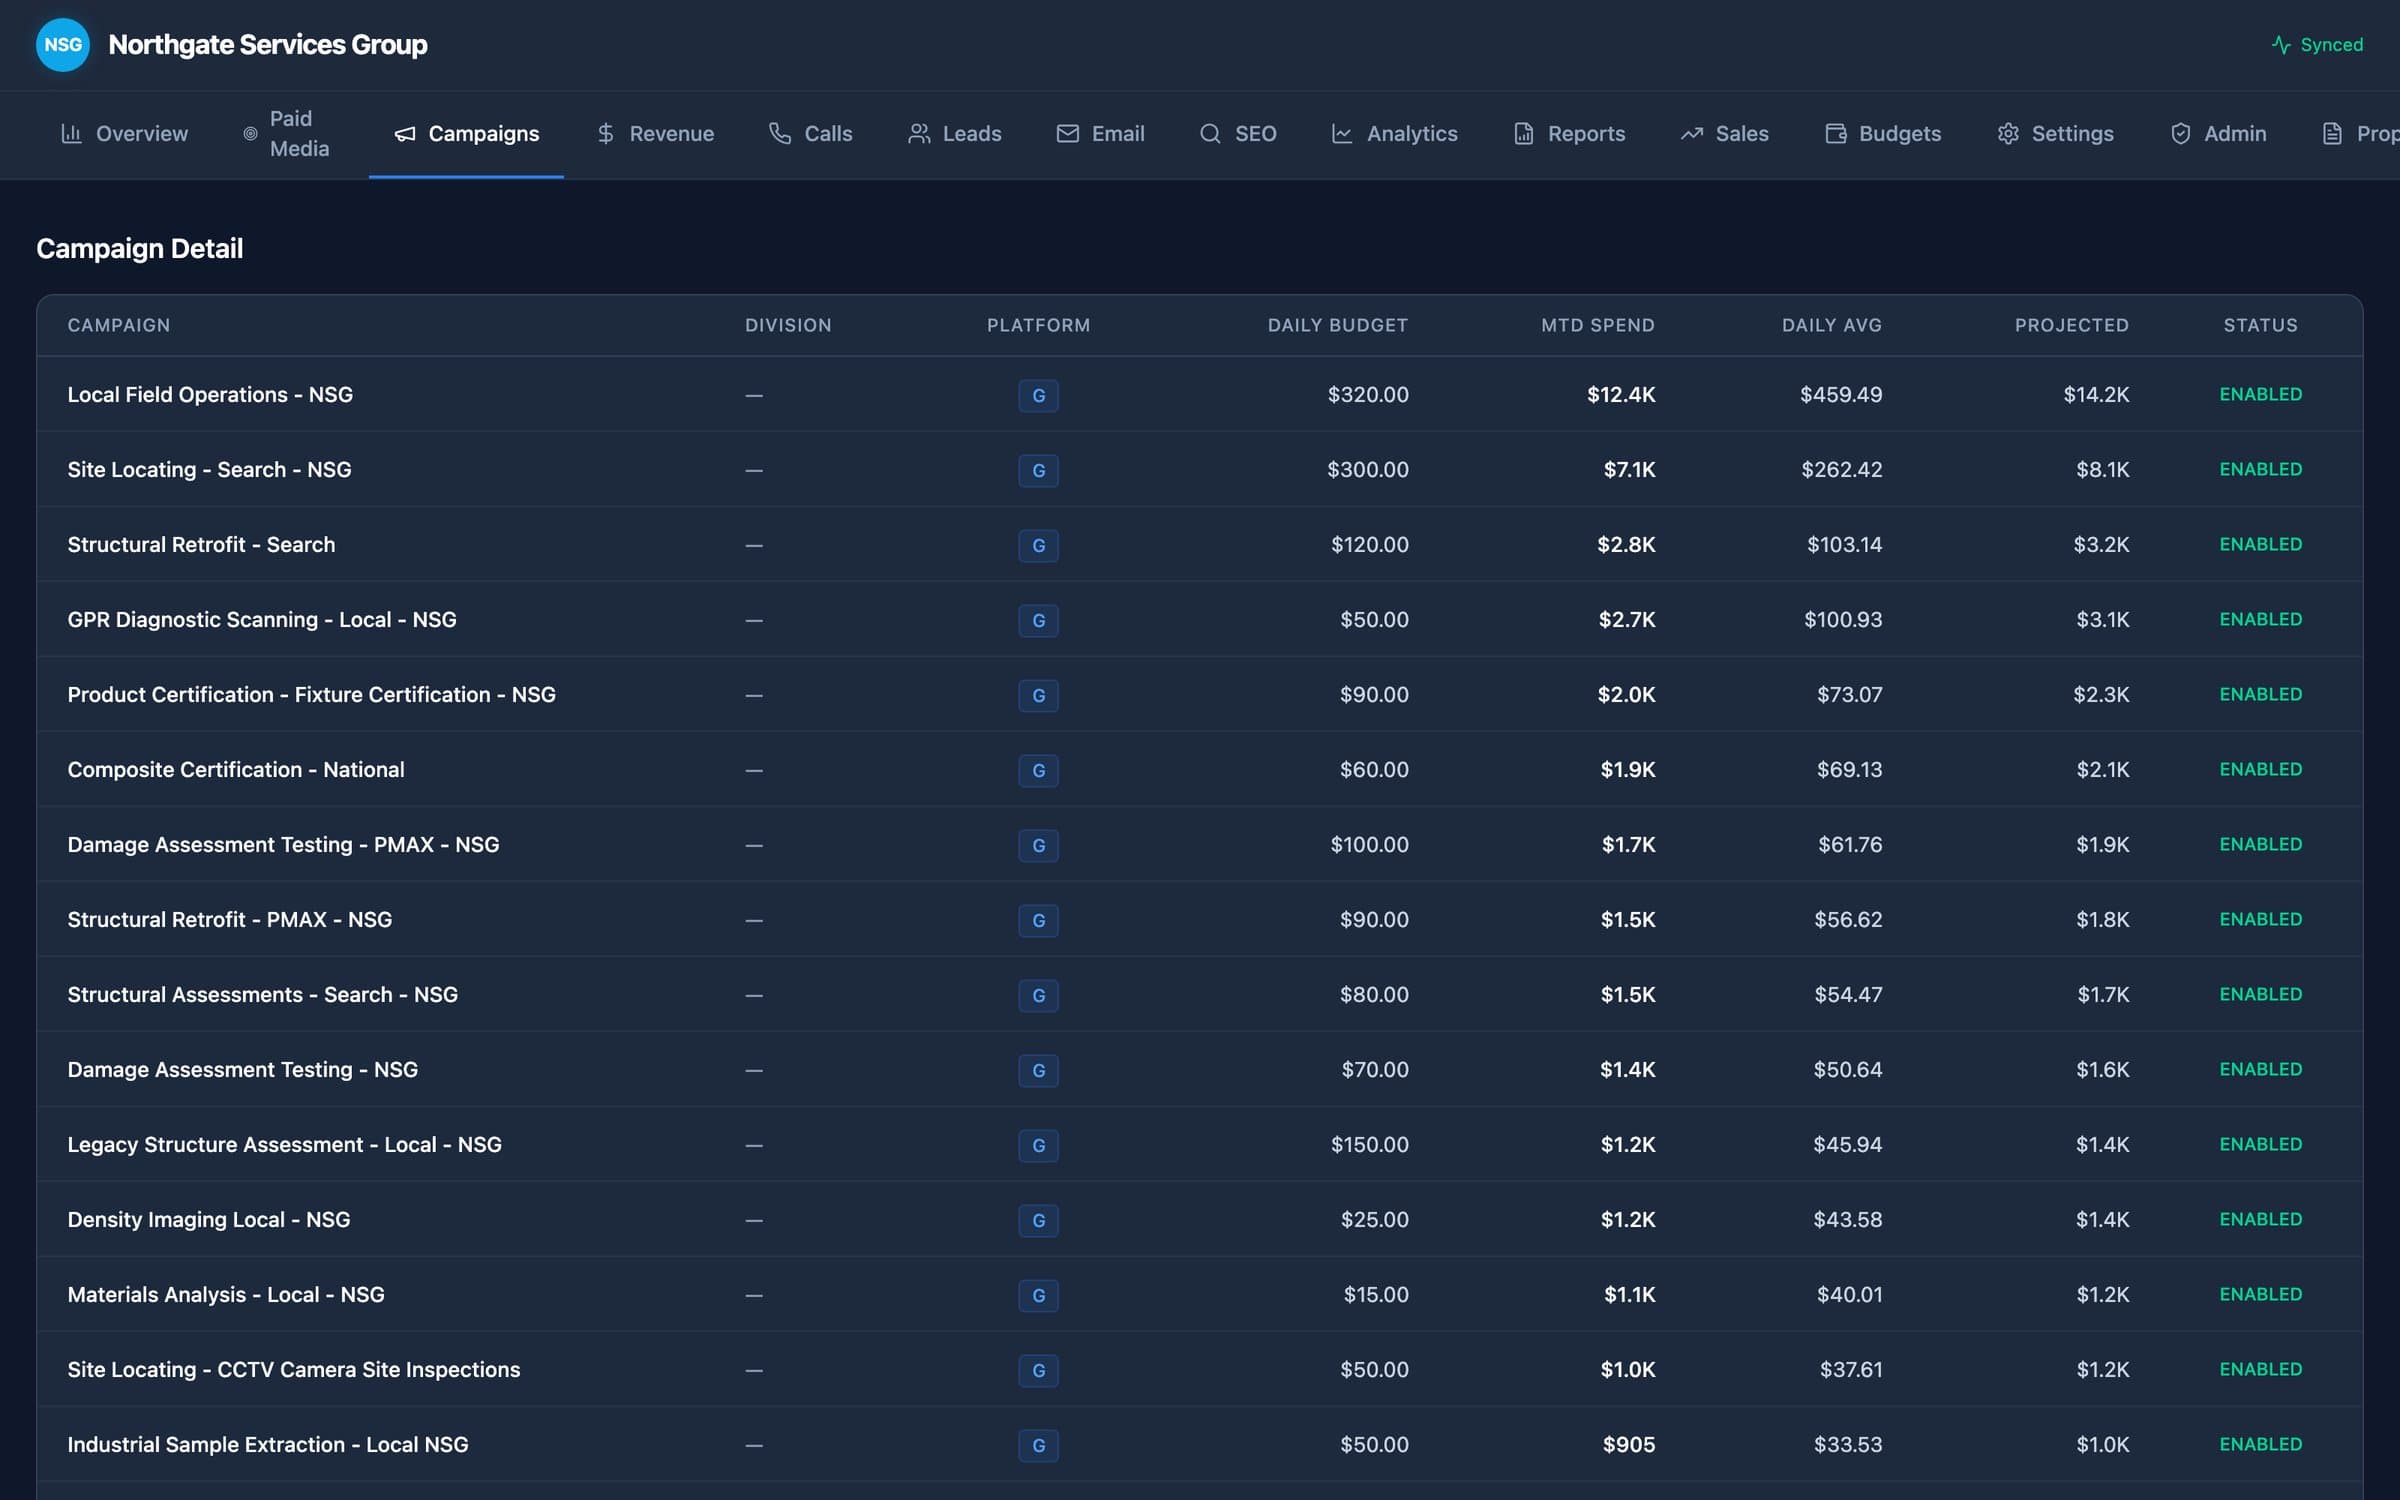Open Product Certification - Fixture Certification - NSG row
Screen dimensions: 2400x1500
click(x=1200, y=694)
